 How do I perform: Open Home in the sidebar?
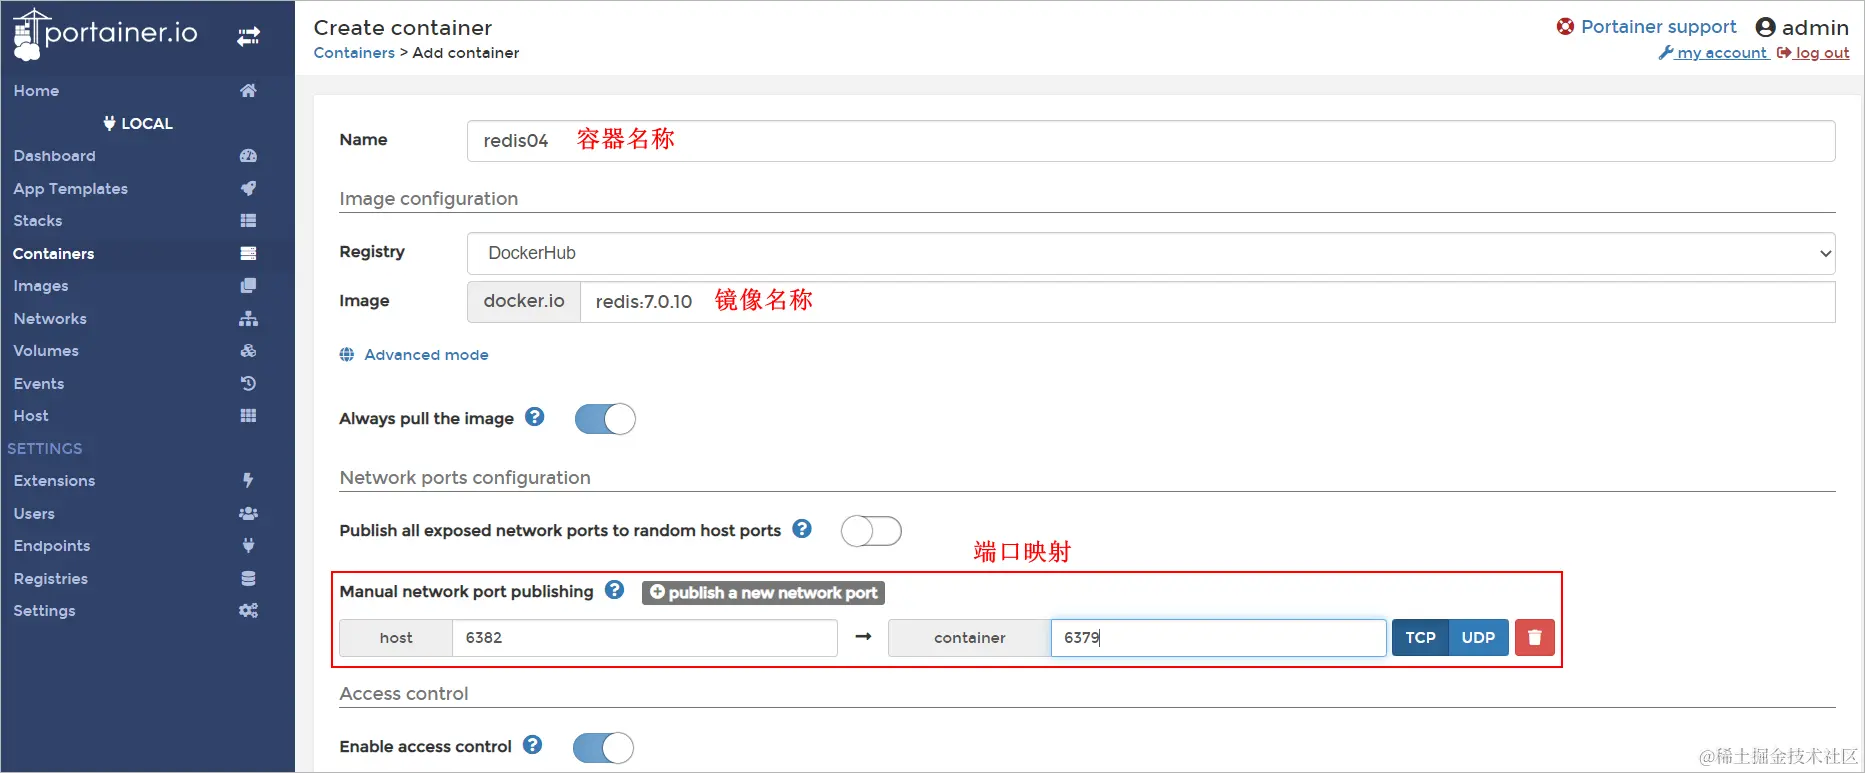[36, 91]
